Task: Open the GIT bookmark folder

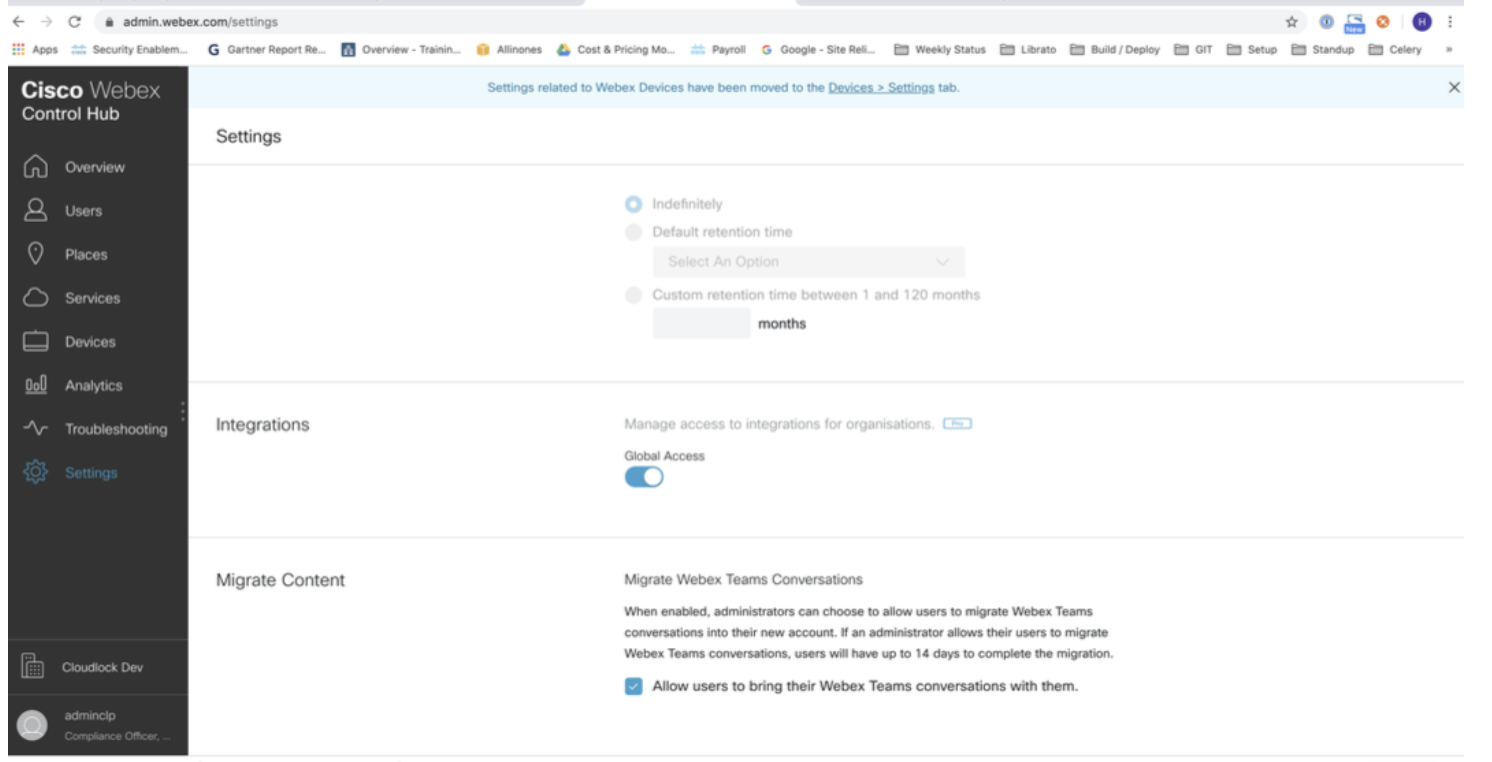Action: 1193,49
